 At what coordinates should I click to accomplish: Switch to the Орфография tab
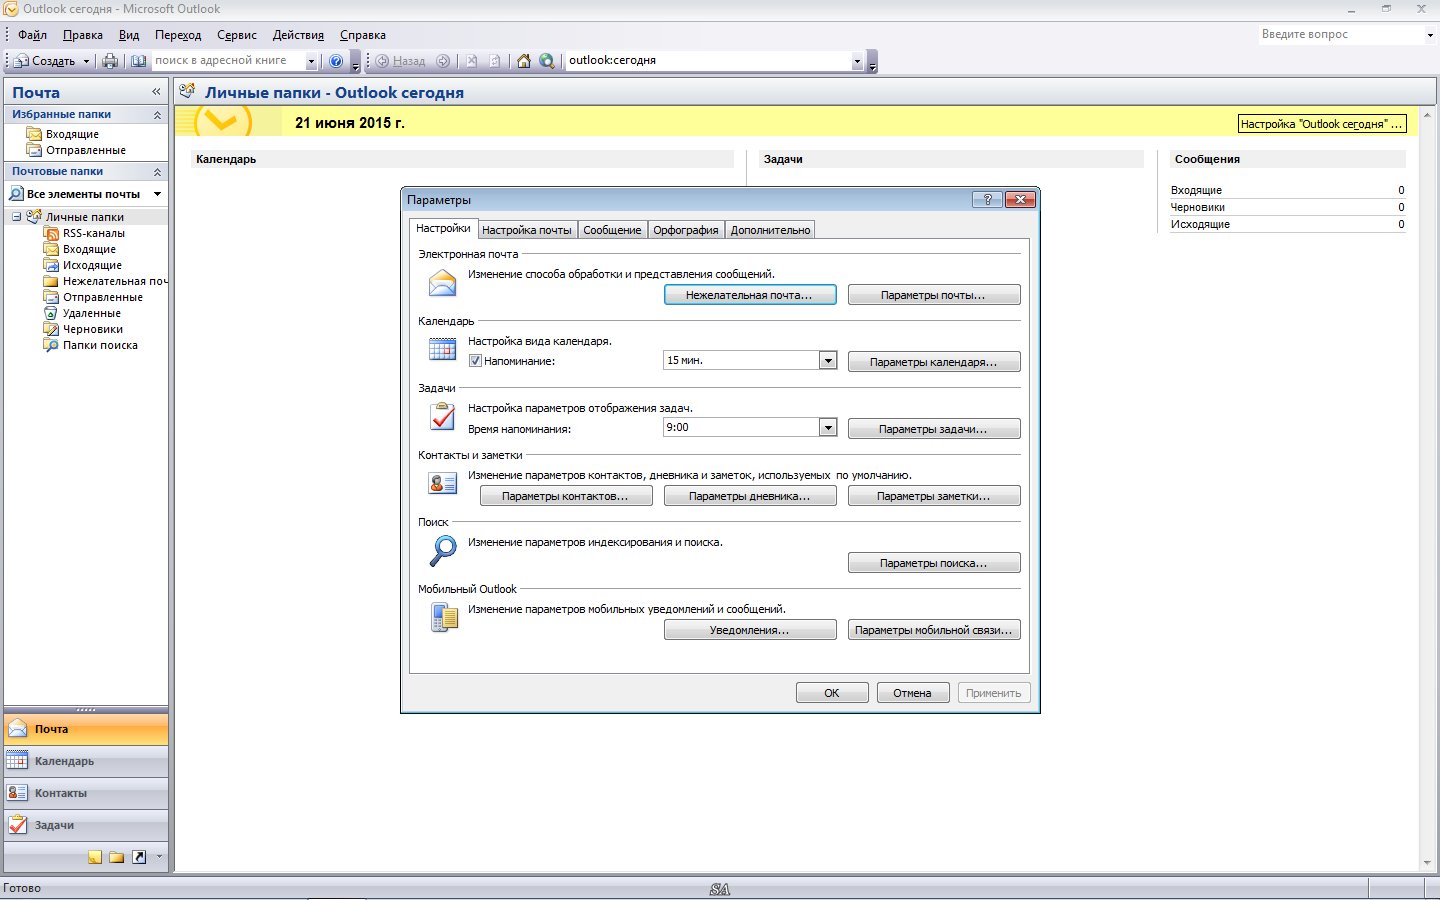(685, 230)
